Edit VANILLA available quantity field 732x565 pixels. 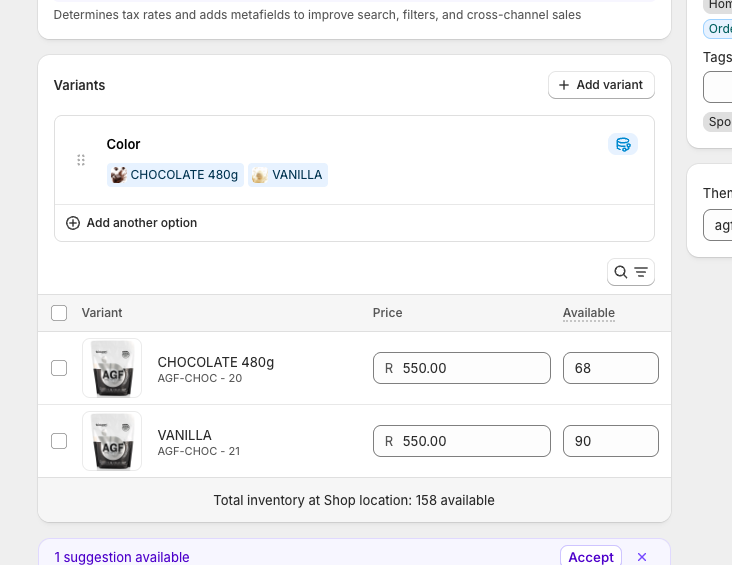(x=610, y=441)
